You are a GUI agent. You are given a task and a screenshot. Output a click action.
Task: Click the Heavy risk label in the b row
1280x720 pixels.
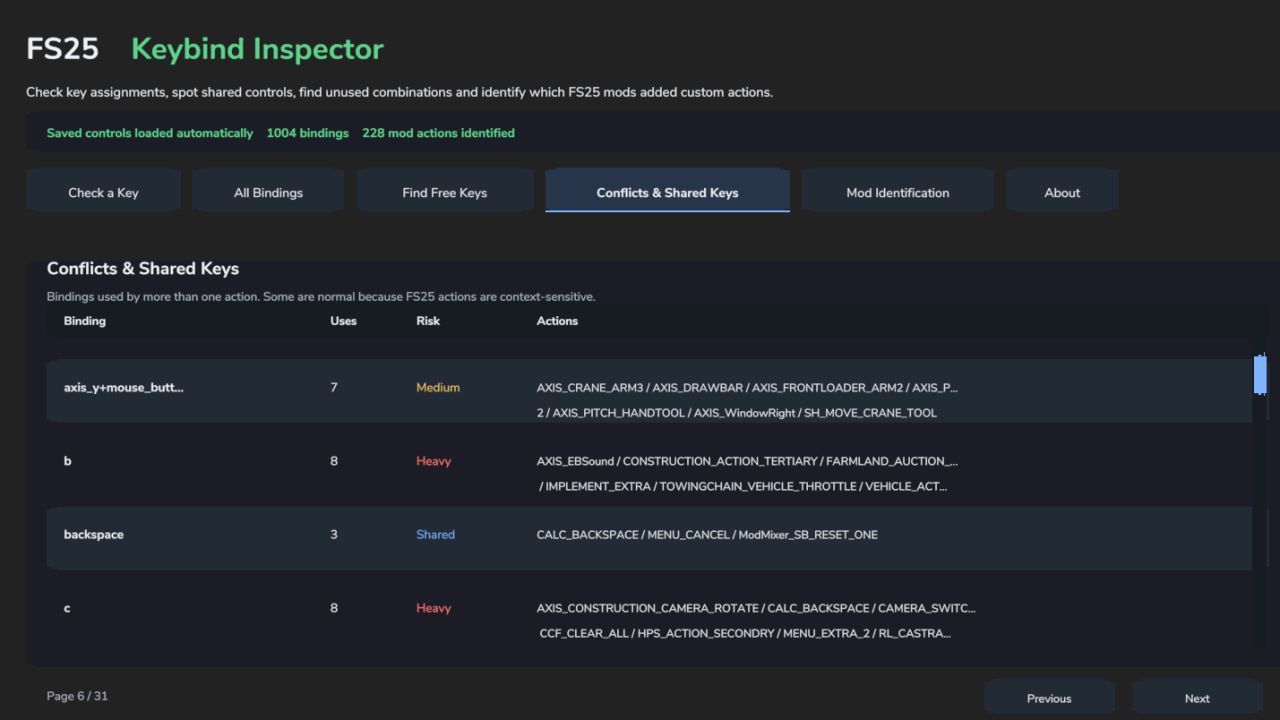tap(434, 461)
